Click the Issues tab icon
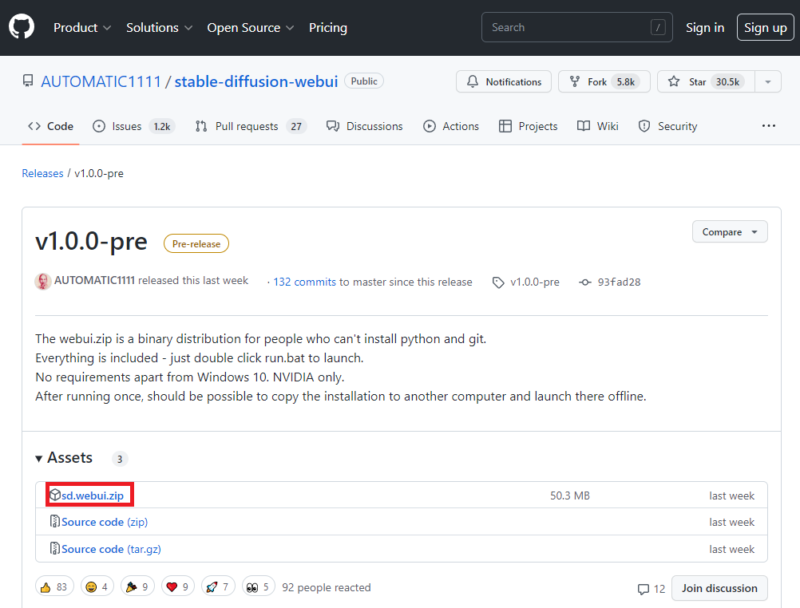 click(100, 126)
